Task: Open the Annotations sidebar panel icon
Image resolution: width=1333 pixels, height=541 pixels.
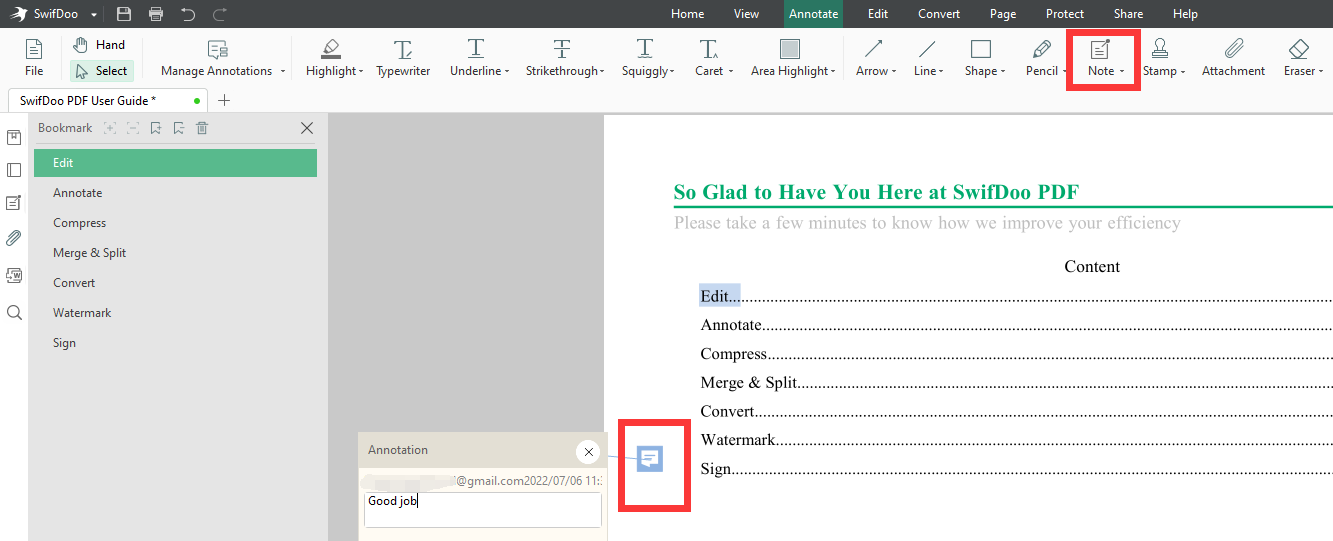Action: coord(14,203)
